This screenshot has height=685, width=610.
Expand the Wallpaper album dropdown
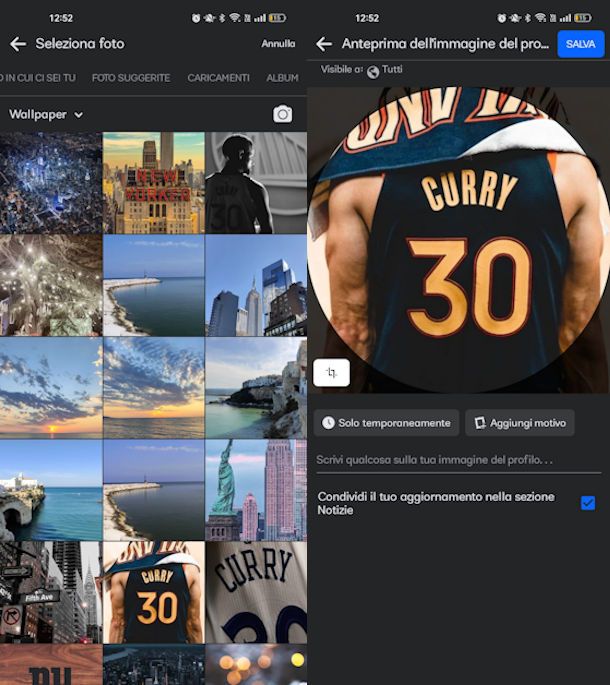(46, 114)
